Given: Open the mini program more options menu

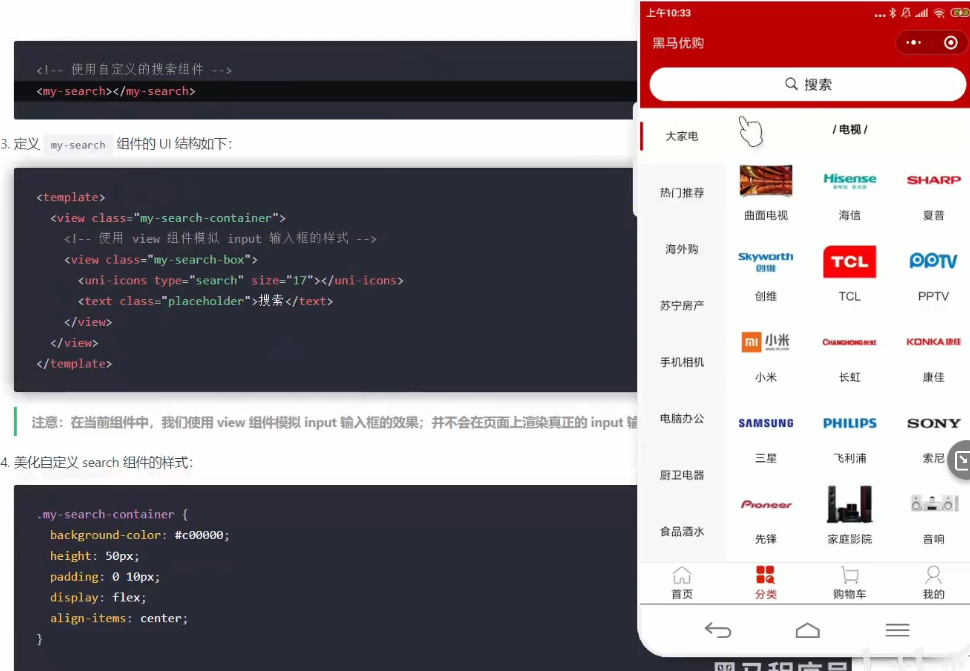Looking at the screenshot, I should 914,43.
